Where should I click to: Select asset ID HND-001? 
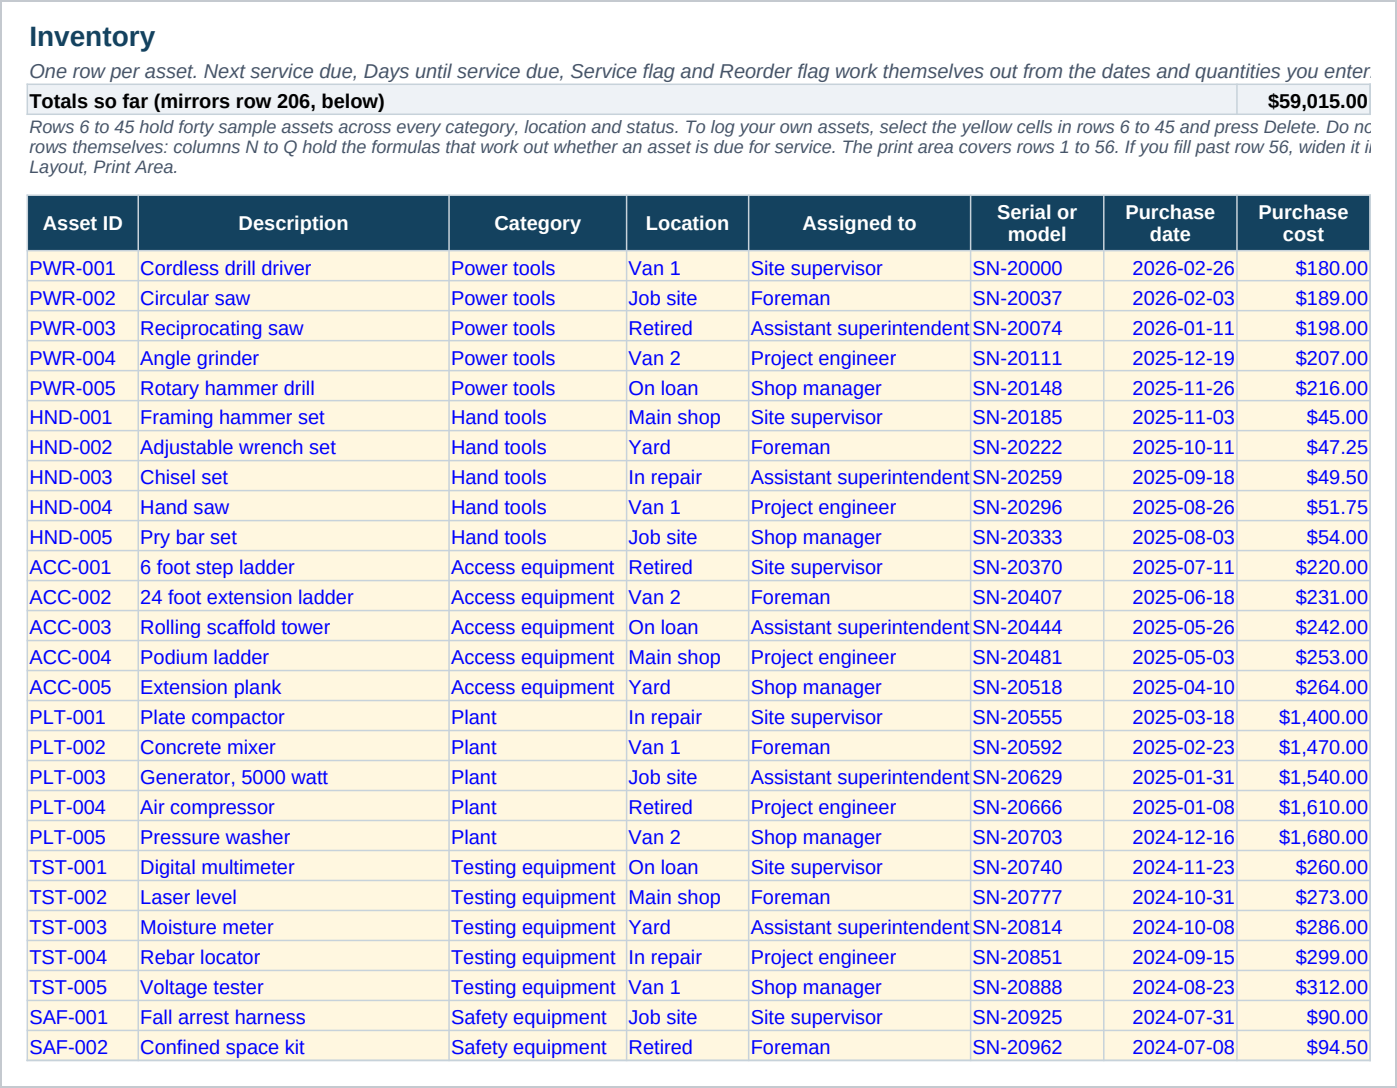pos(83,417)
